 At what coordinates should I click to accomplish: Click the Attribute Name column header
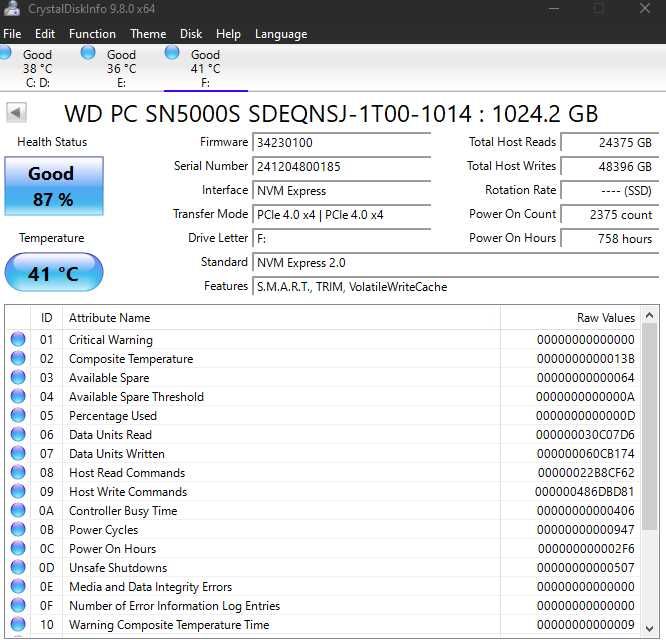click(281, 318)
